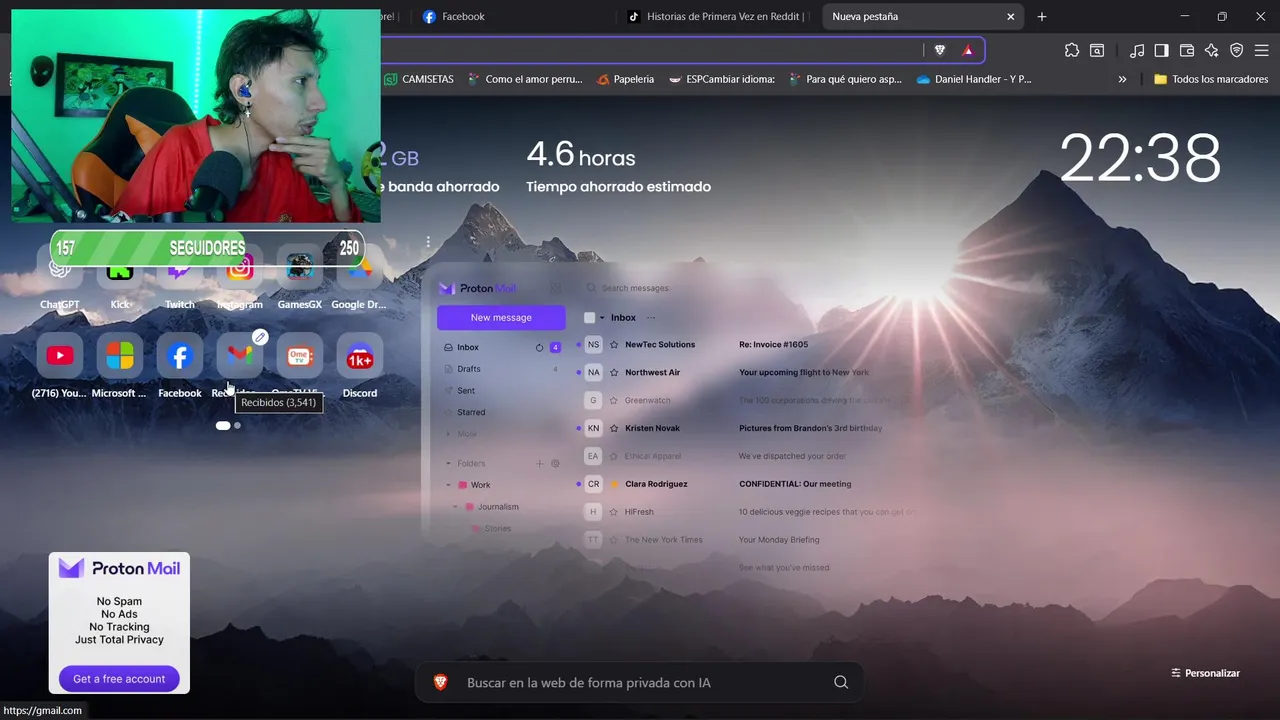Open a new tab with the plus button
The height and width of the screenshot is (720, 1280).
[x=1042, y=16]
